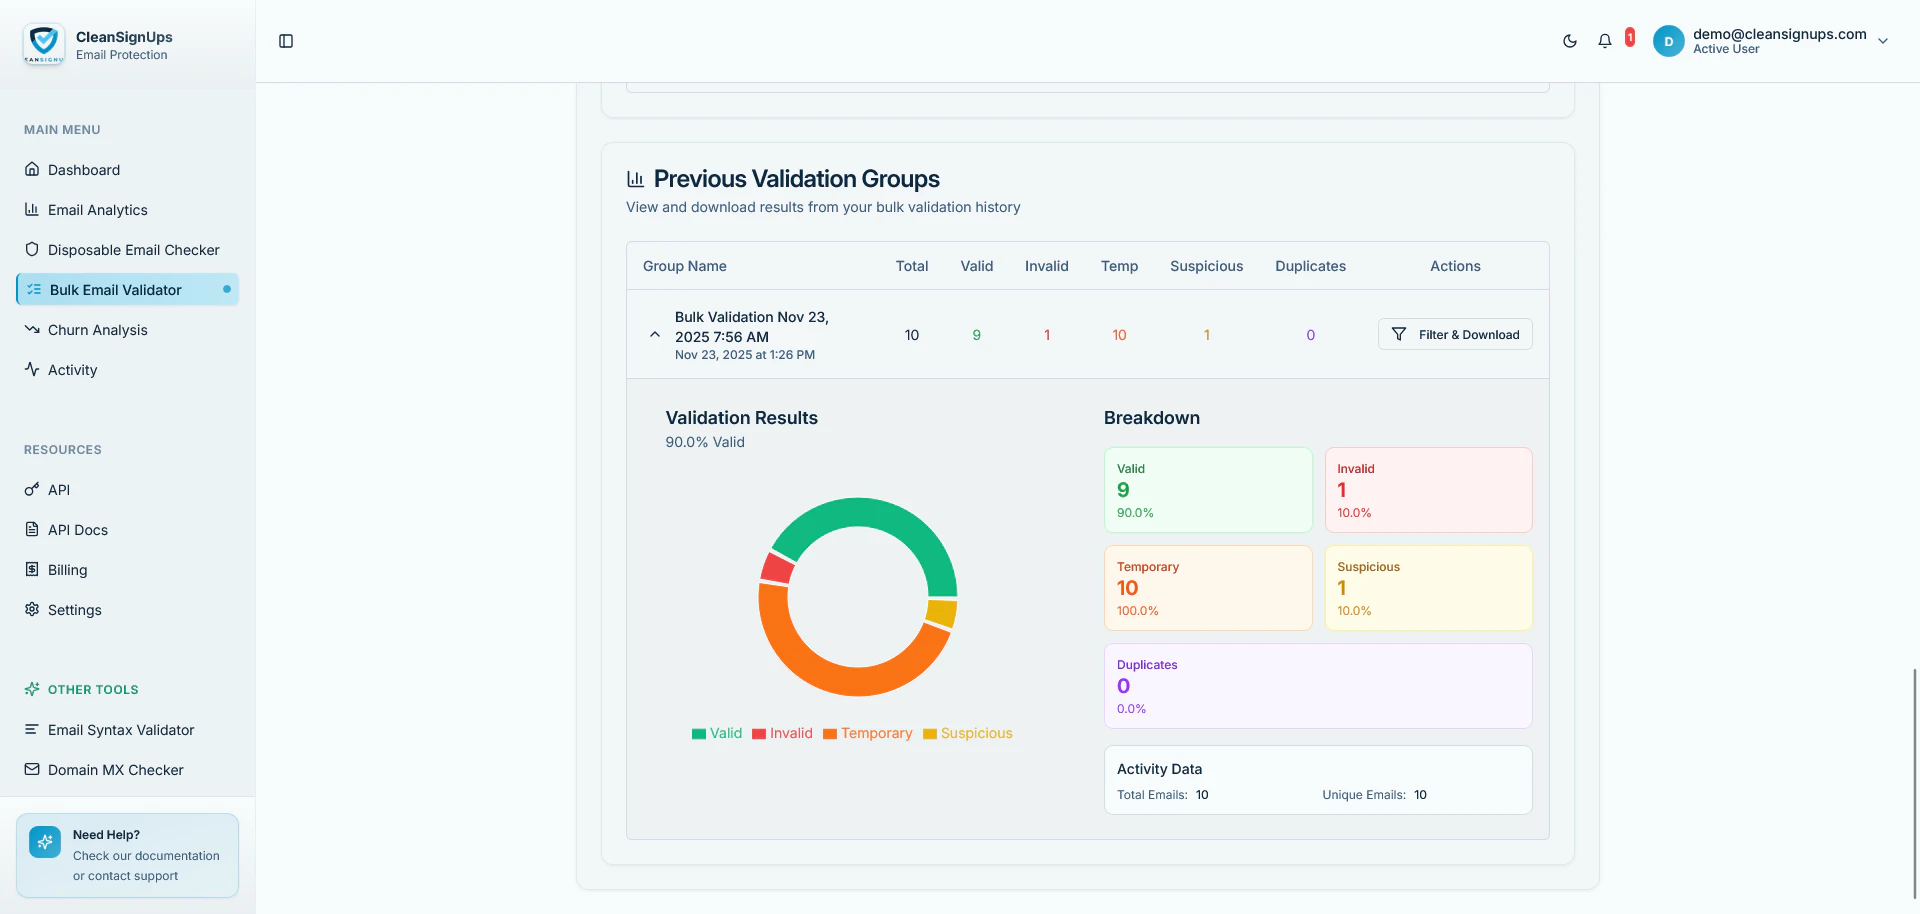Click the API key icon
Viewport: 1920px width, 914px height.
[x=32, y=489]
